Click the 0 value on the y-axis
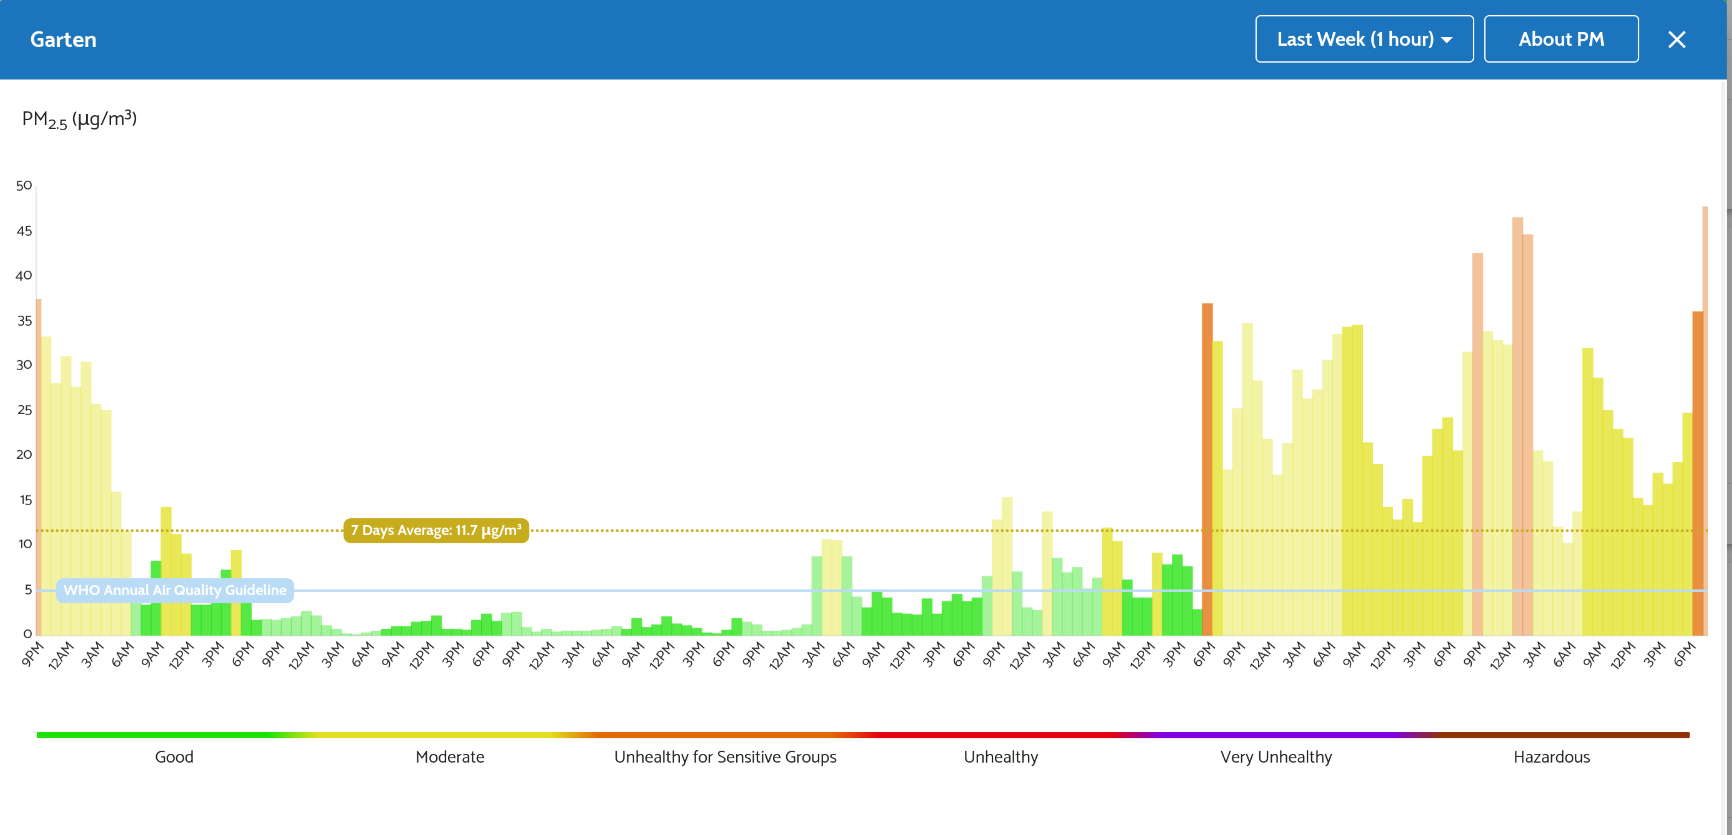 28,634
